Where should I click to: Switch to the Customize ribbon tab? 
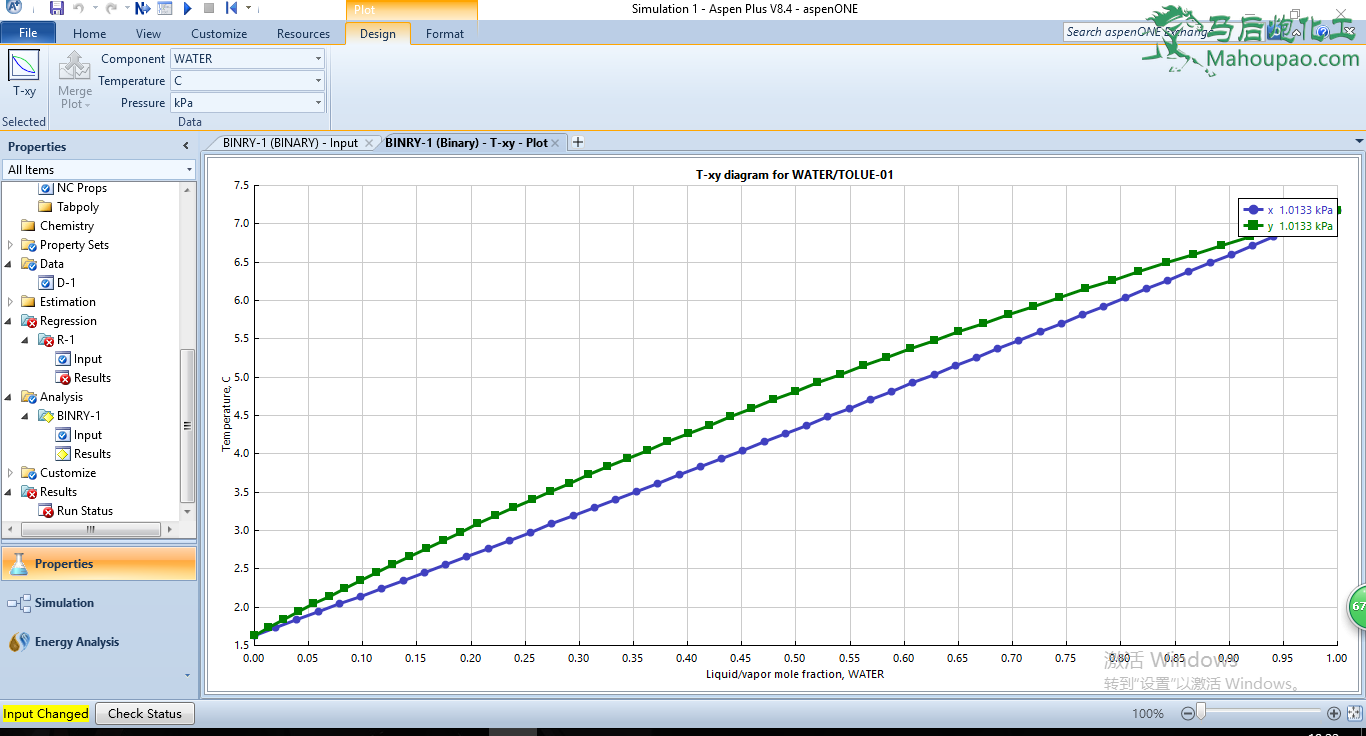click(x=219, y=33)
